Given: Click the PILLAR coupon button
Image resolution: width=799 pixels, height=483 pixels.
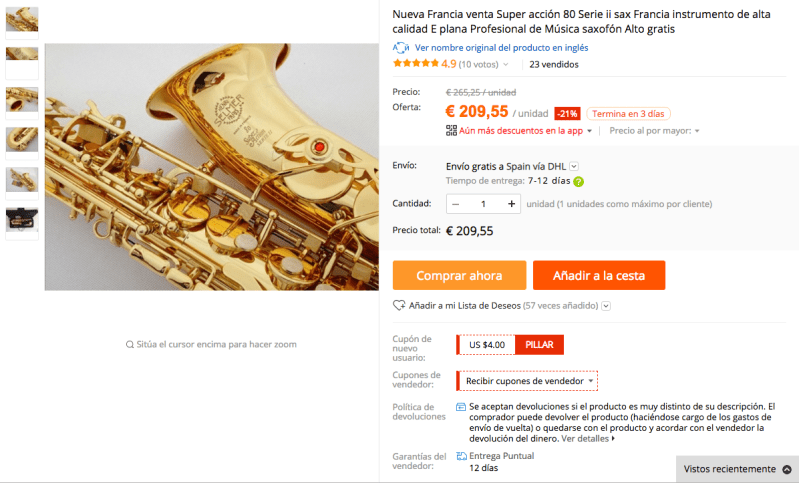Looking at the screenshot, I should click(x=539, y=345).
